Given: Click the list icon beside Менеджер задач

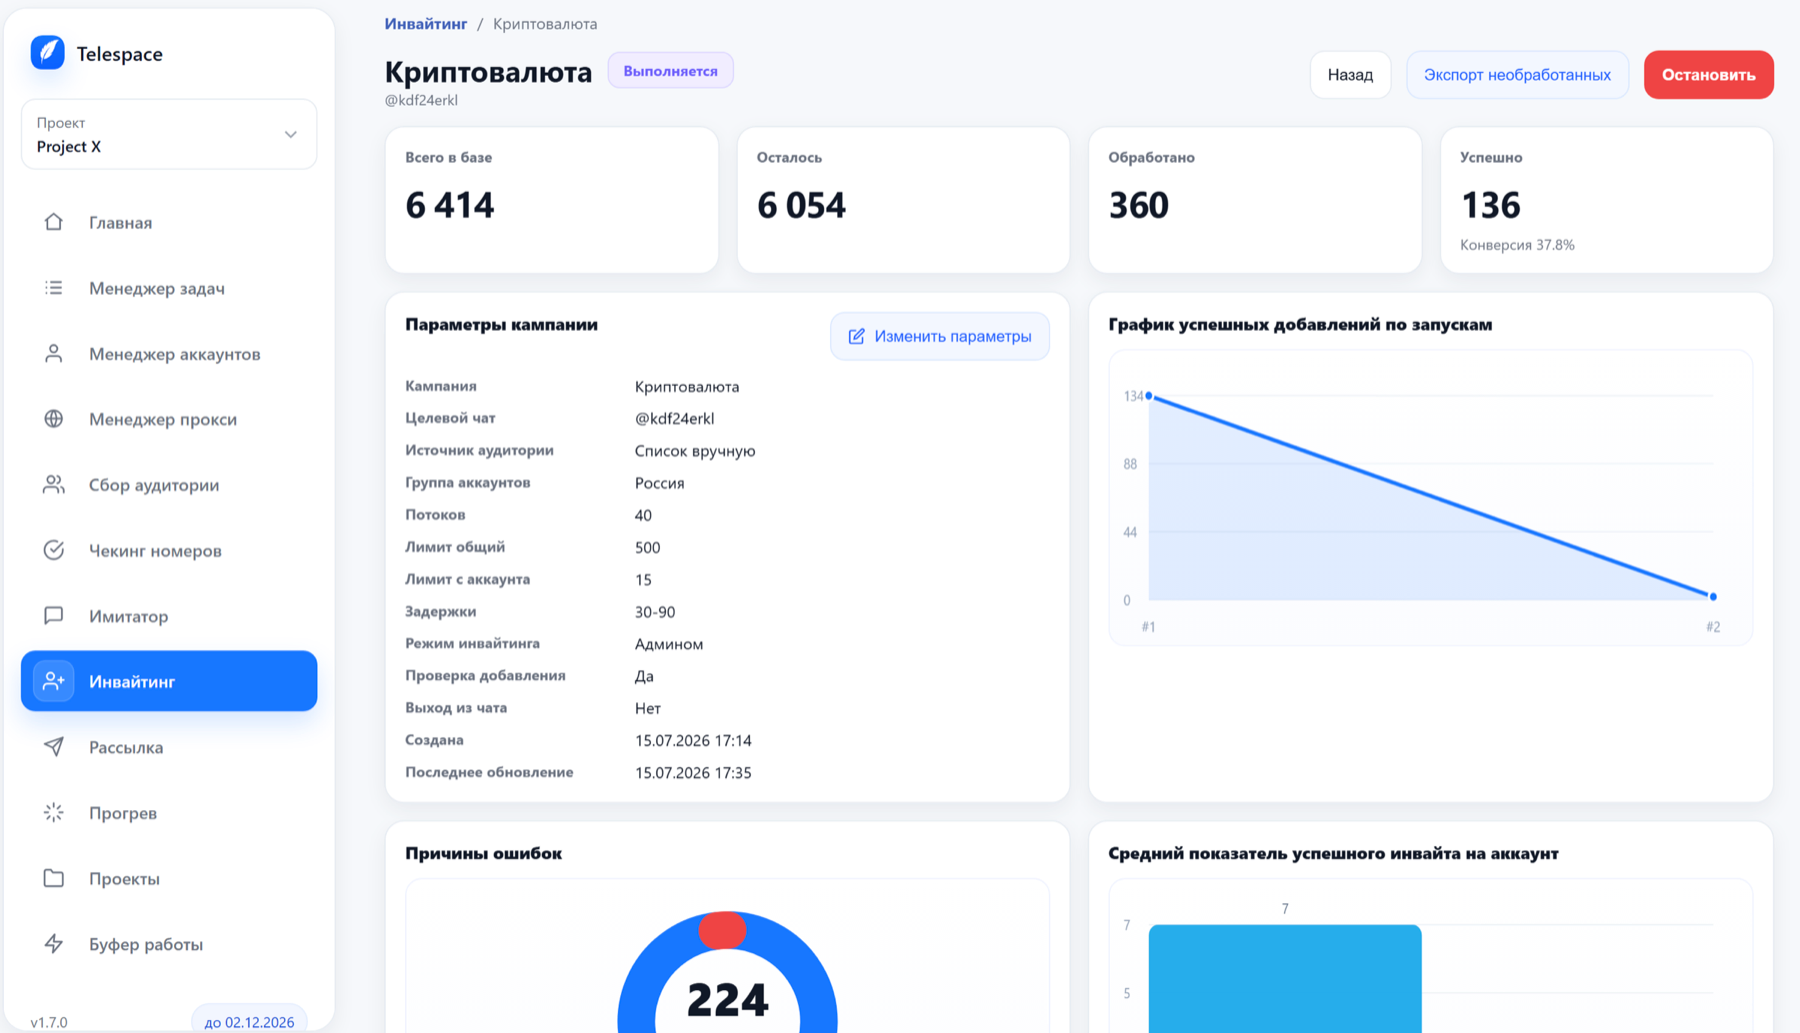Looking at the screenshot, I should (x=54, y=288).
